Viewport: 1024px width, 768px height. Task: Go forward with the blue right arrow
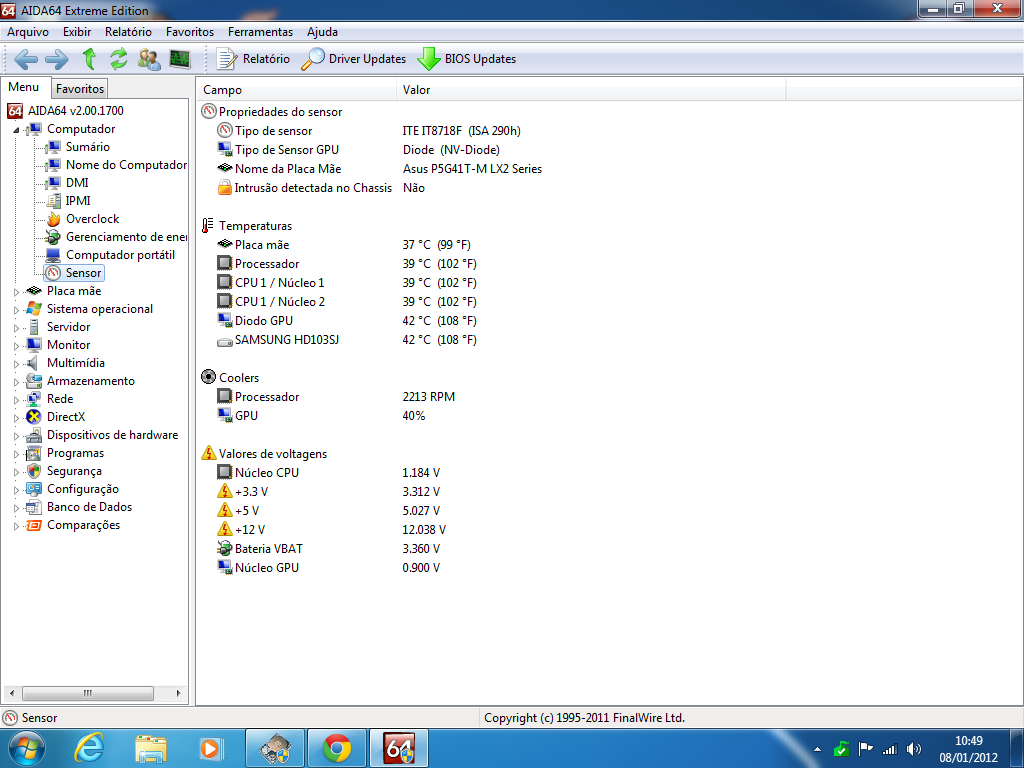click(57, 59)
